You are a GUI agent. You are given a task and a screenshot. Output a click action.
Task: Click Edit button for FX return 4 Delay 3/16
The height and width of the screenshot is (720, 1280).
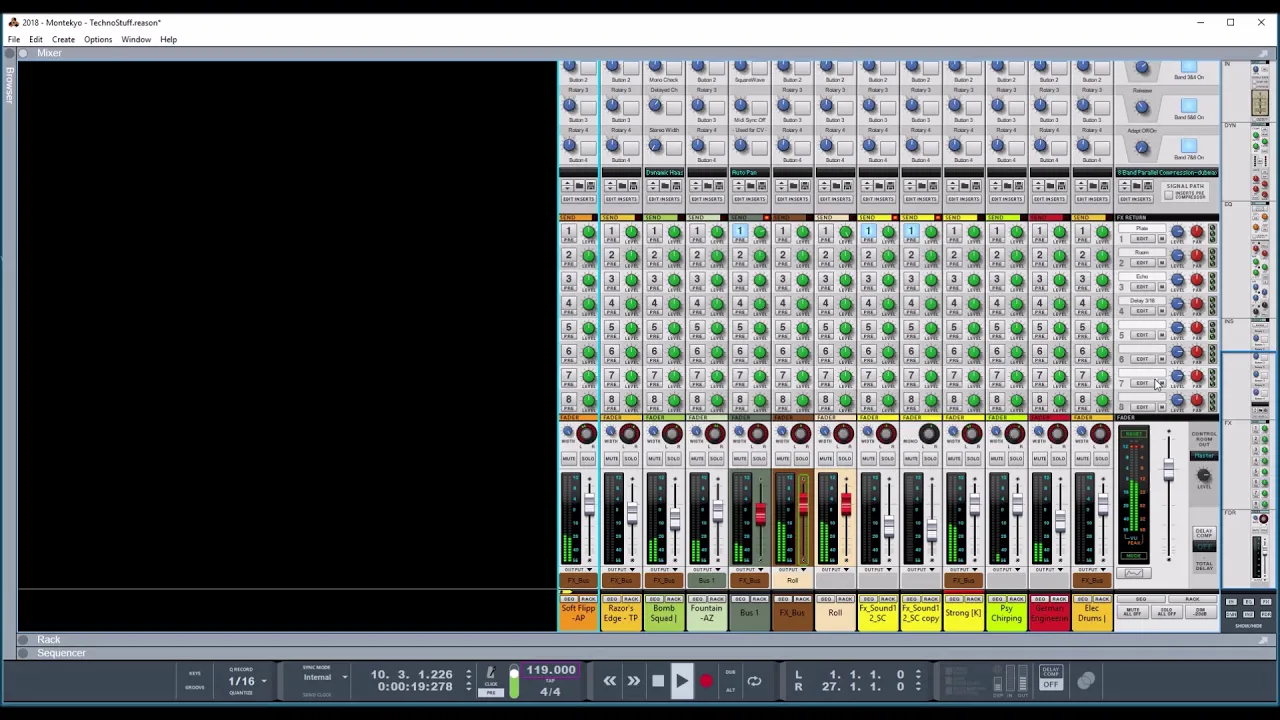(x=1142, y=311)
